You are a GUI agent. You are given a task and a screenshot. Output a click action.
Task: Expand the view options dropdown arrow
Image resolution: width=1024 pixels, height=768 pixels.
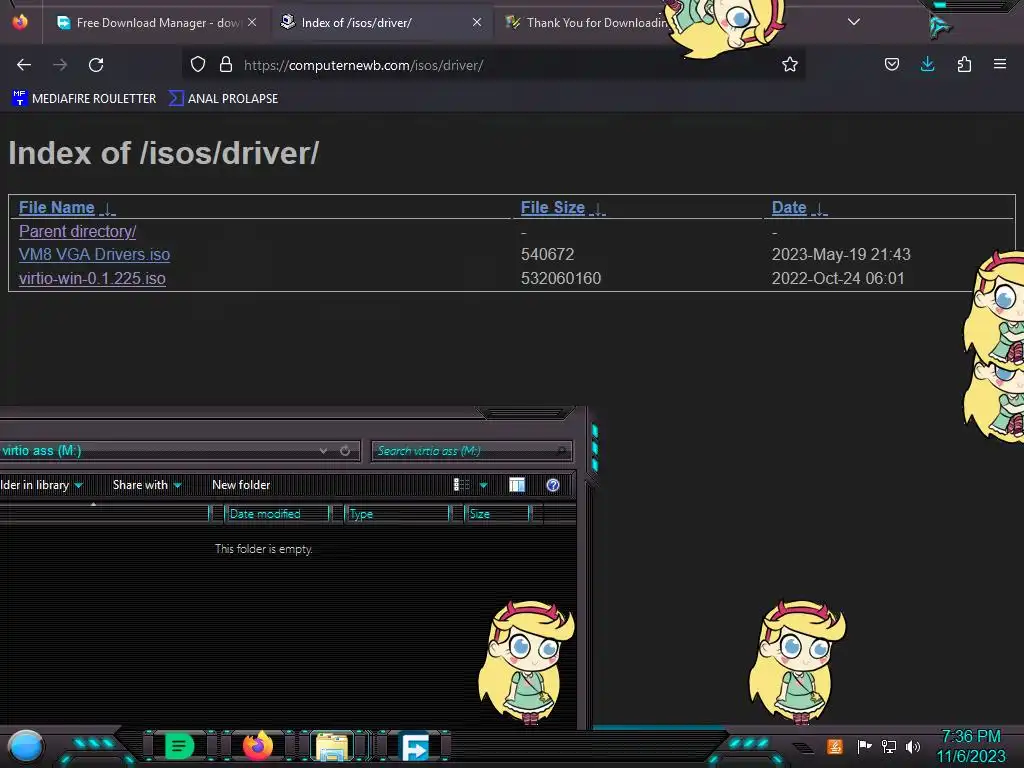click(483, 485)
